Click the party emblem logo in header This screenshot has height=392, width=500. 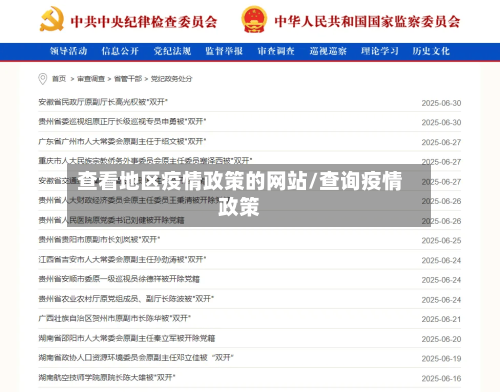(x=52, y=19)
